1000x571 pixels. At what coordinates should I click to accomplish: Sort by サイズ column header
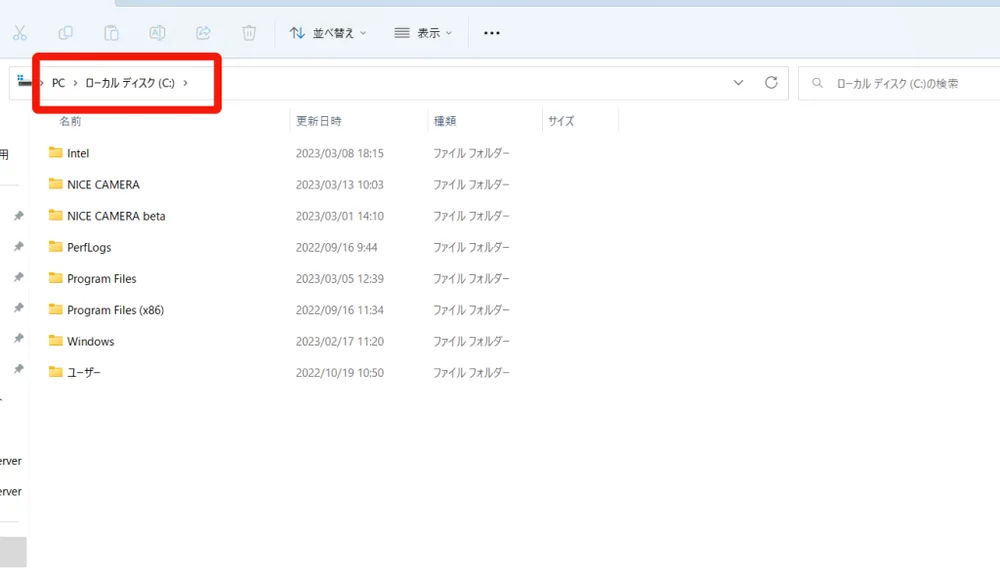pyautogui.click(x=561, y=121)
